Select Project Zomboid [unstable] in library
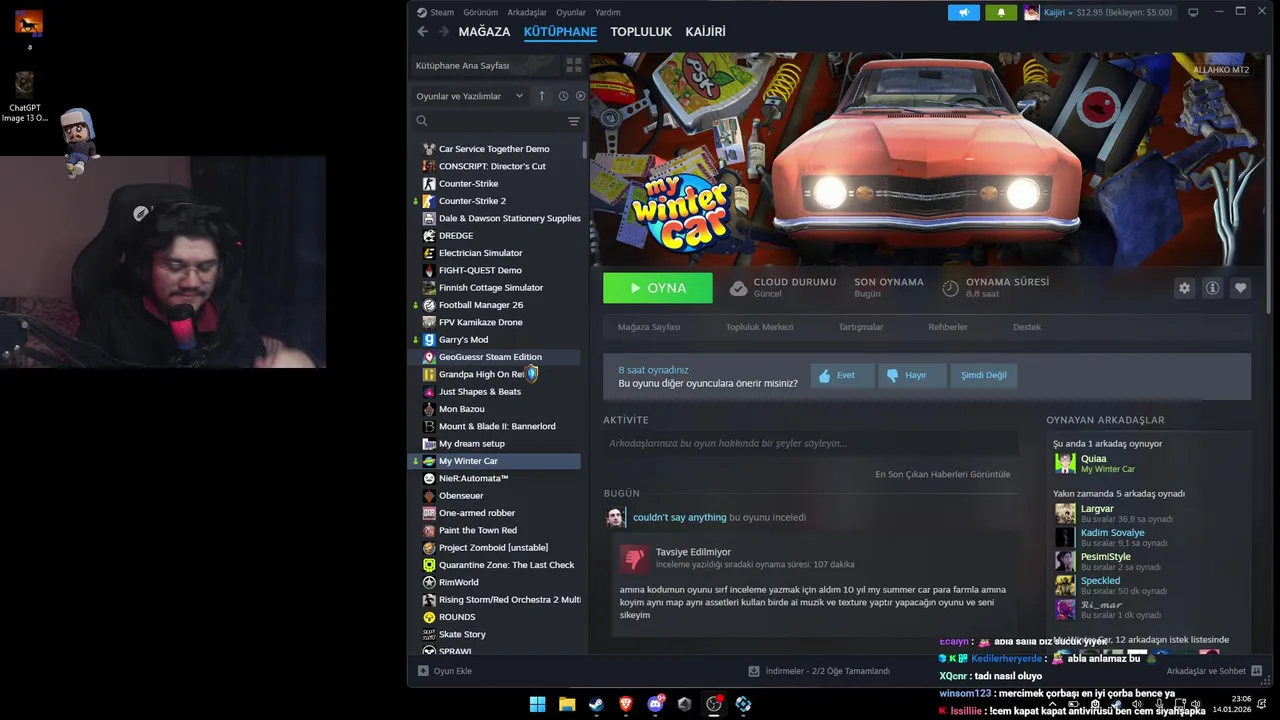Image resolution: width=1280 pixels, height=720 pixels. point(497,548)
